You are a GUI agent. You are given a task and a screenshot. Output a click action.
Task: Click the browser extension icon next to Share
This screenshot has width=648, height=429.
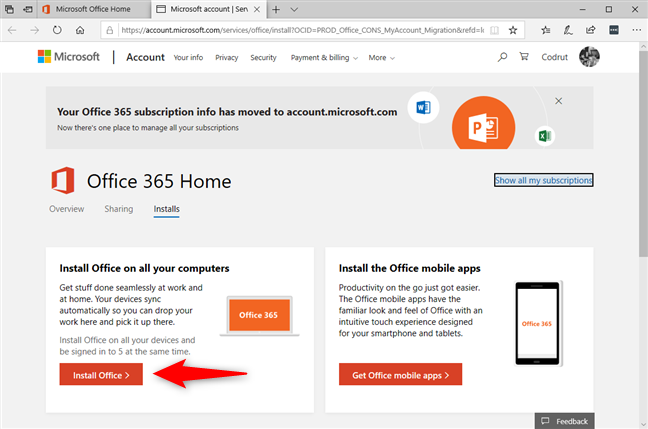pyautogui.click(x=614, y=30)
